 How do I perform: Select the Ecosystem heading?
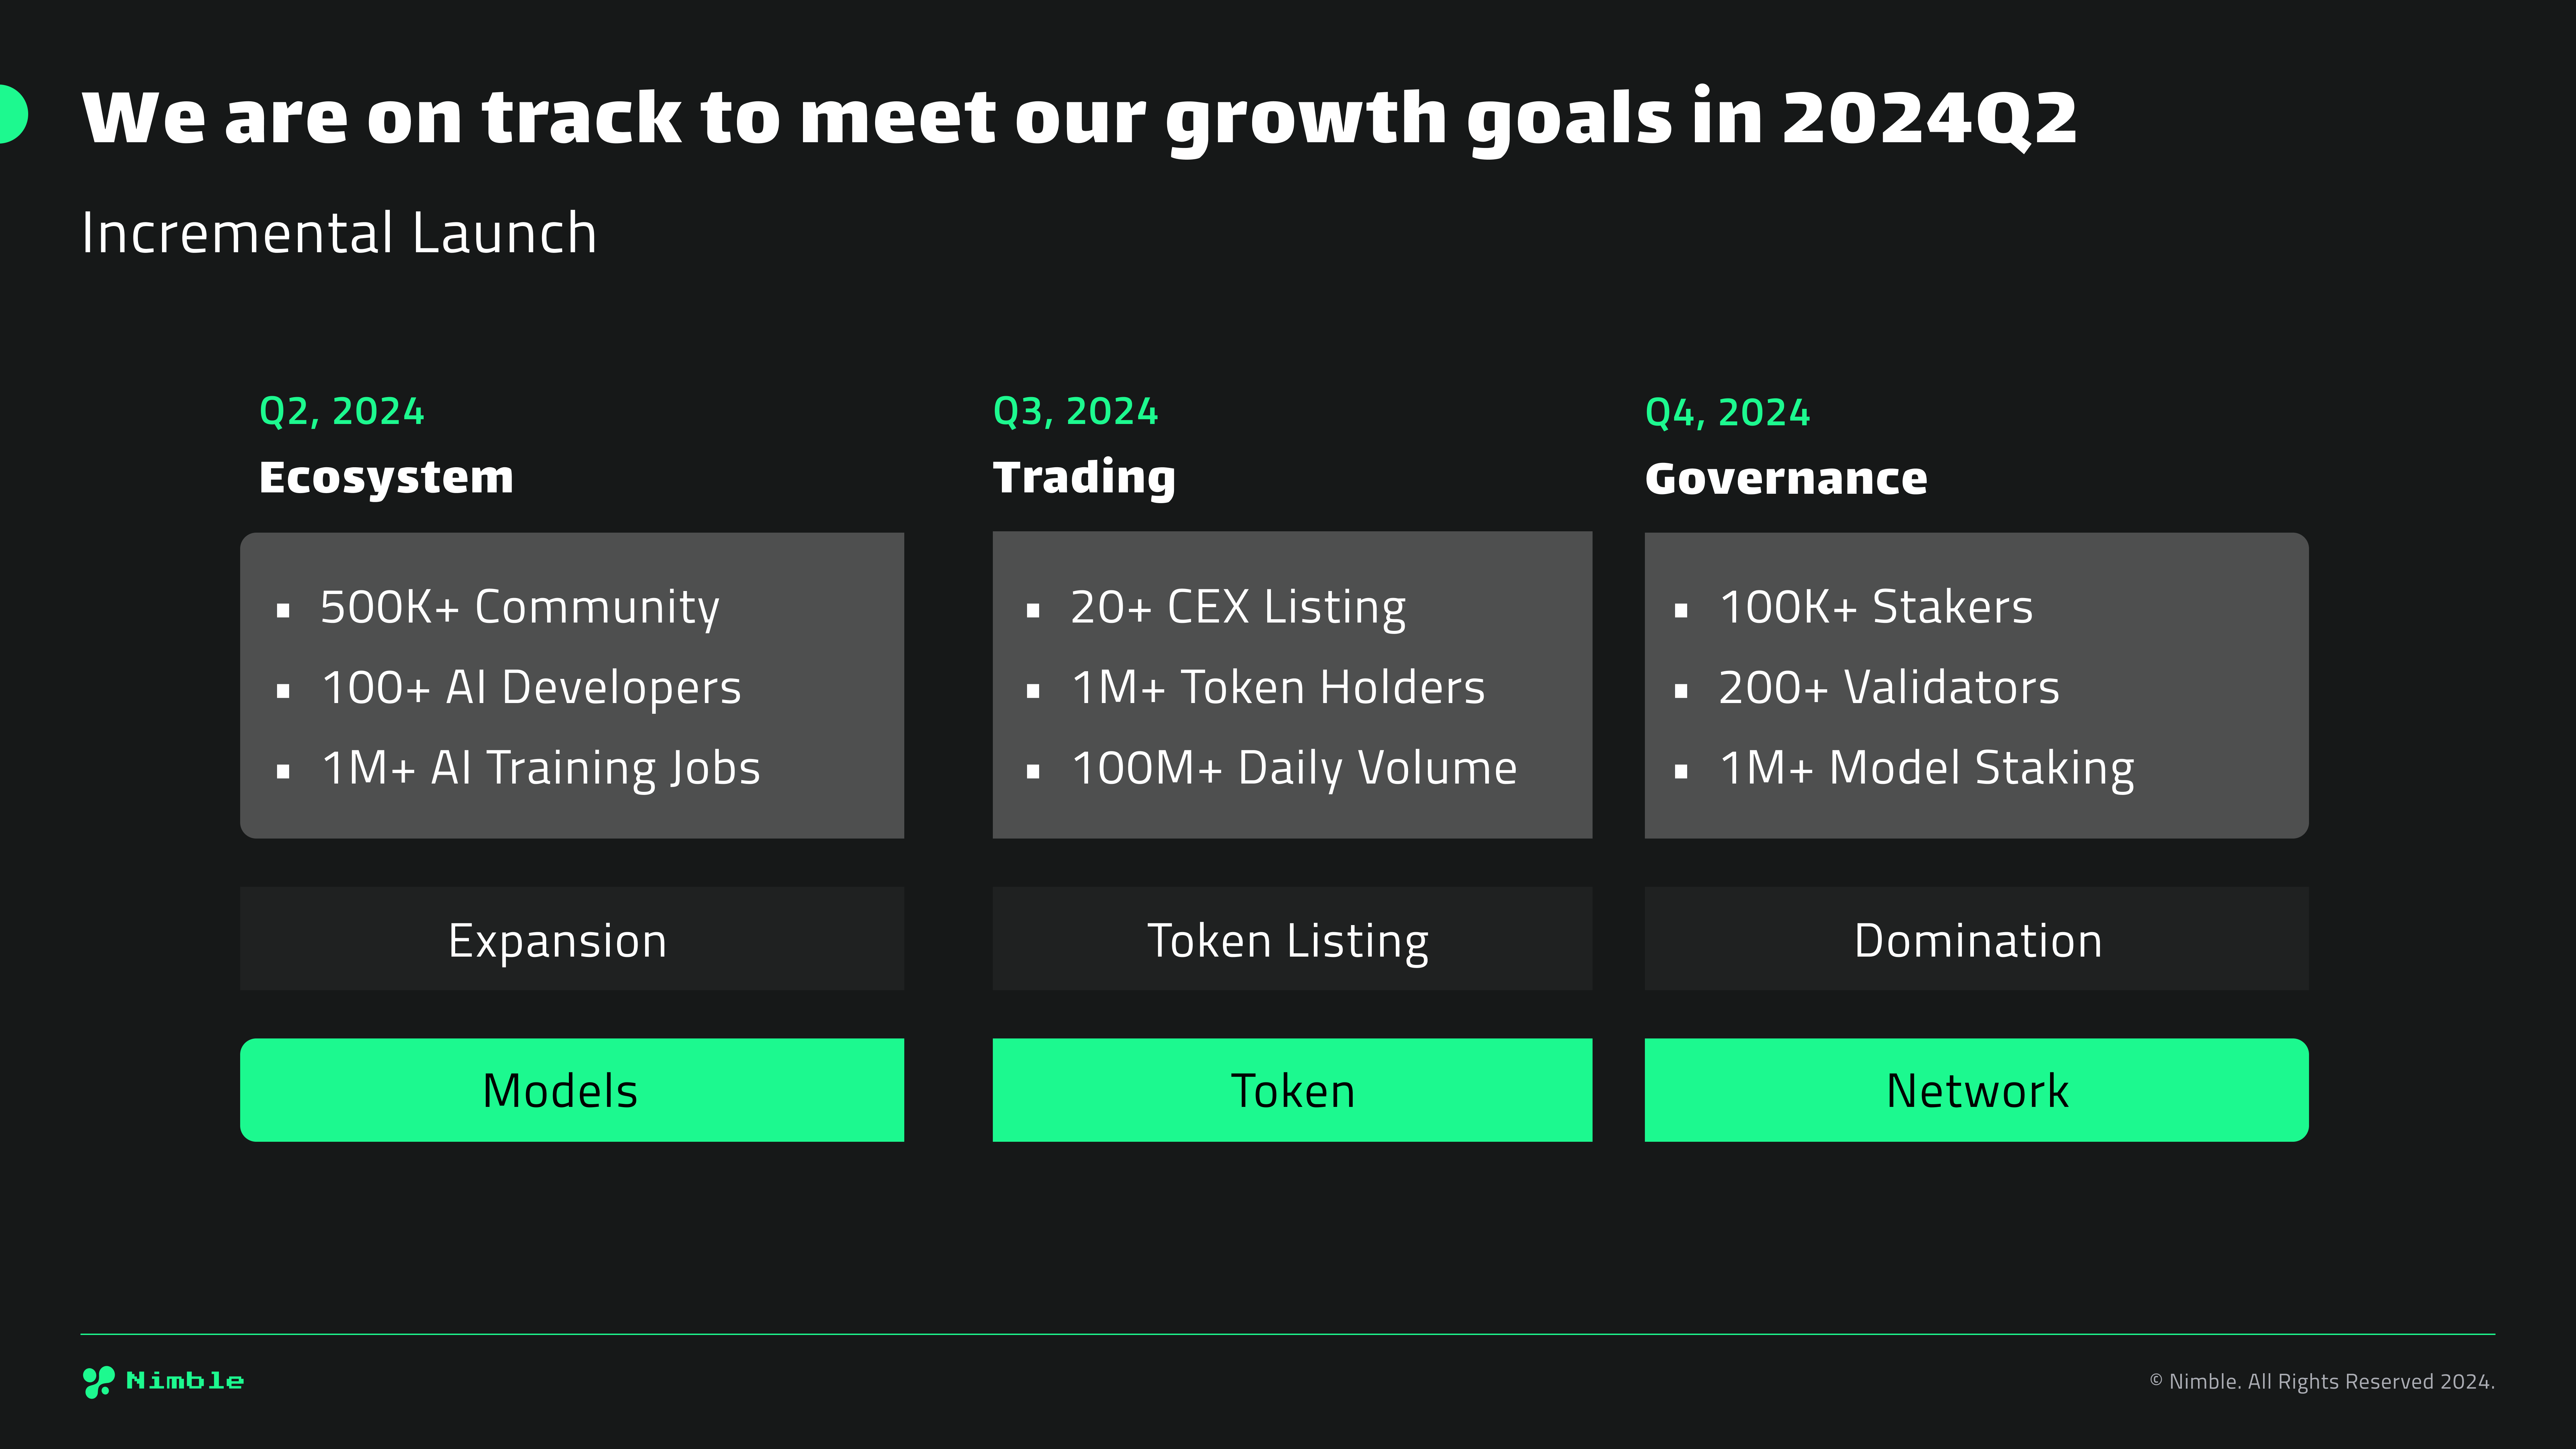(386, 477)
